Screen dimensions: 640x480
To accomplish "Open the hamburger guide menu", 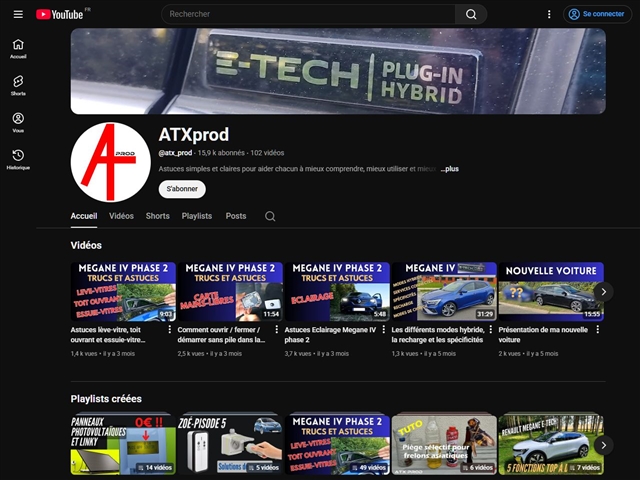I will (18, 14).
